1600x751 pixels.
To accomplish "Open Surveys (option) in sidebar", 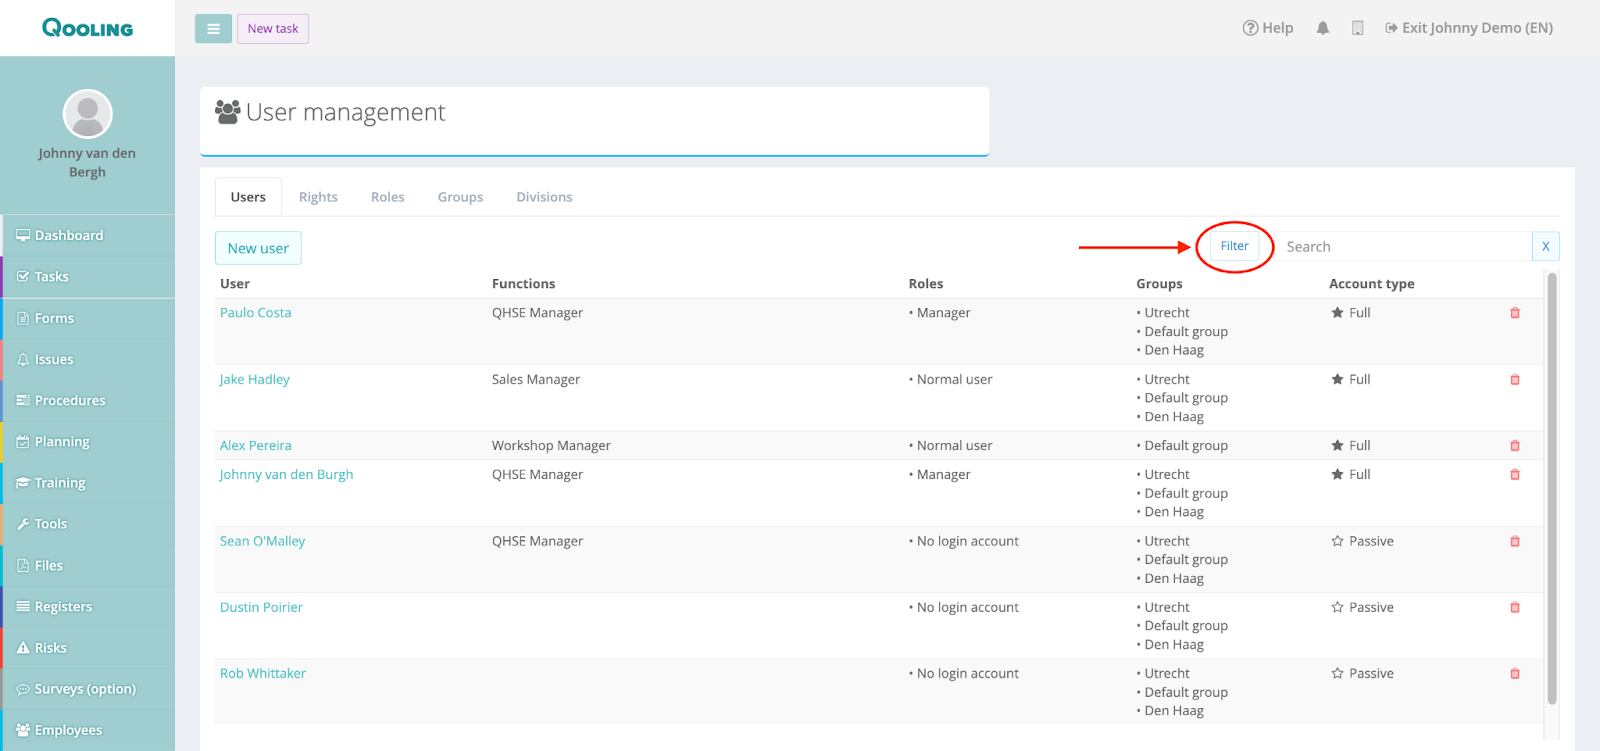I will (88, 689).
